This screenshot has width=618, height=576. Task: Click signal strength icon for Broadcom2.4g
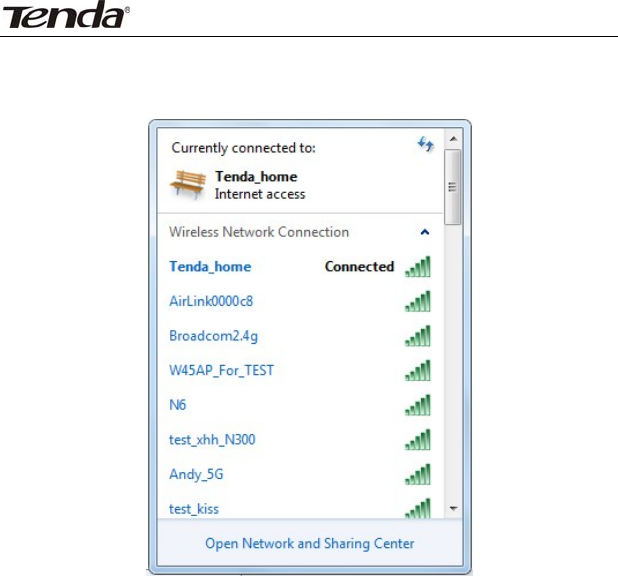(x=418, y=336)
